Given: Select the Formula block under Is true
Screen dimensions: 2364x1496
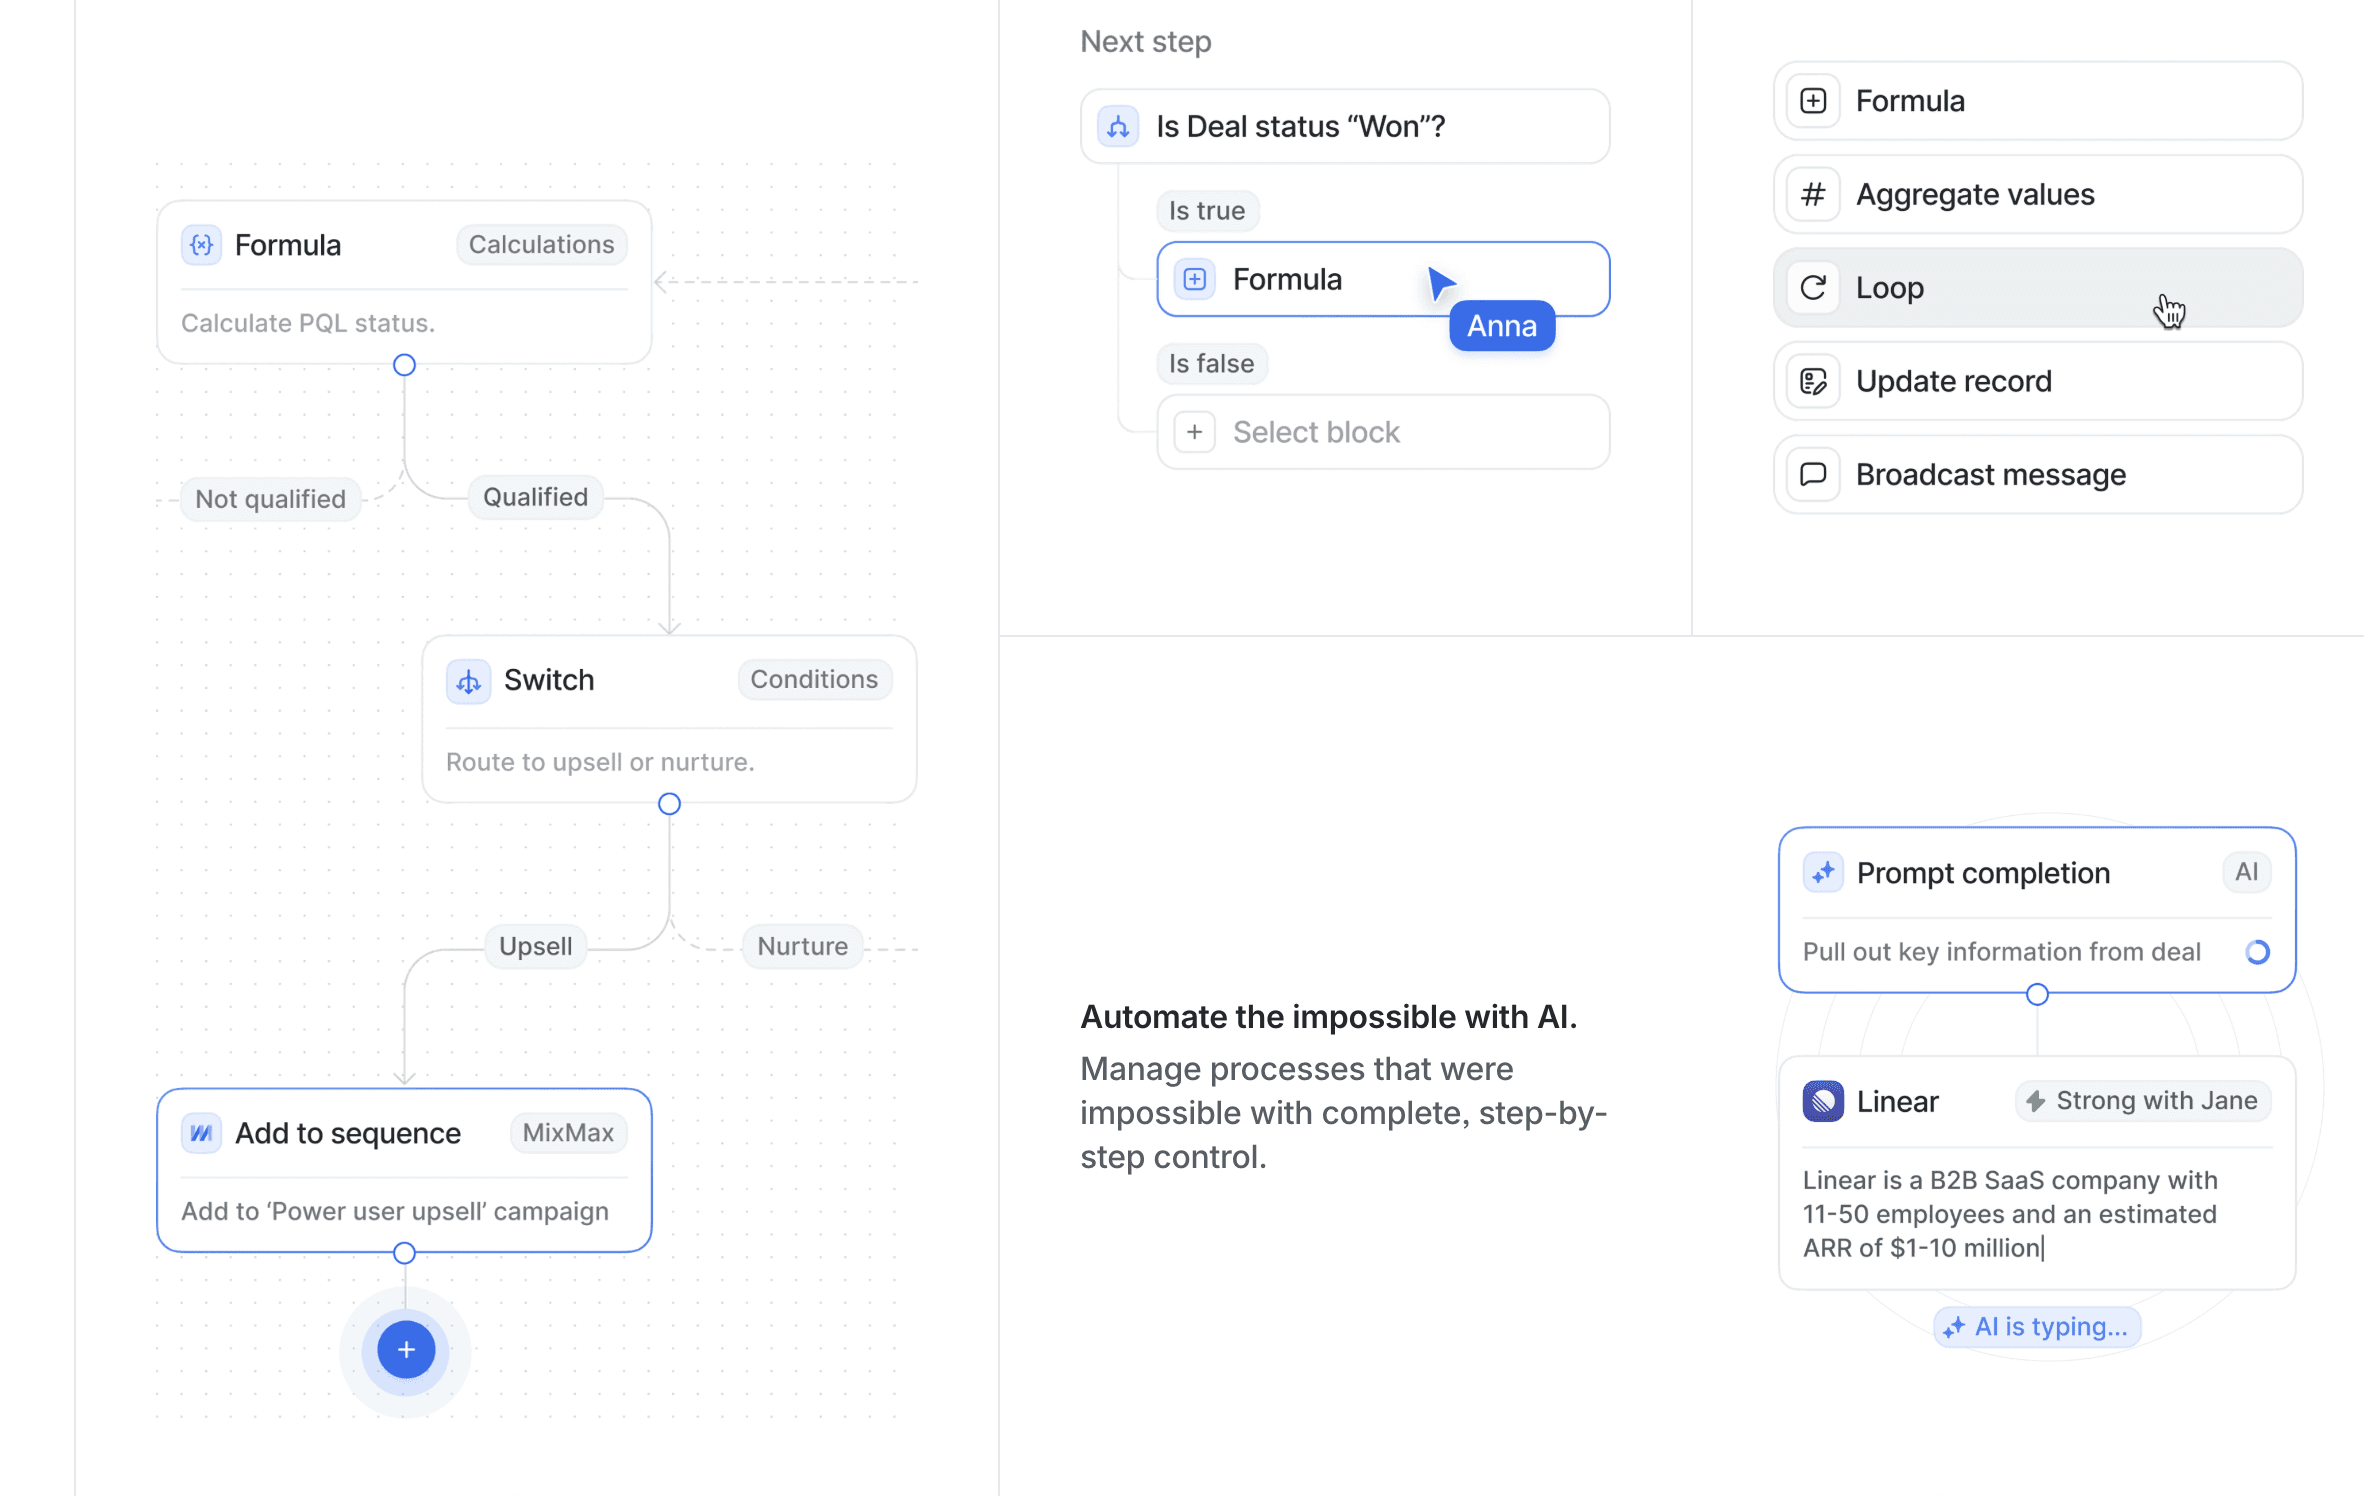Looking at the screenshot, I should [1383, 280].
